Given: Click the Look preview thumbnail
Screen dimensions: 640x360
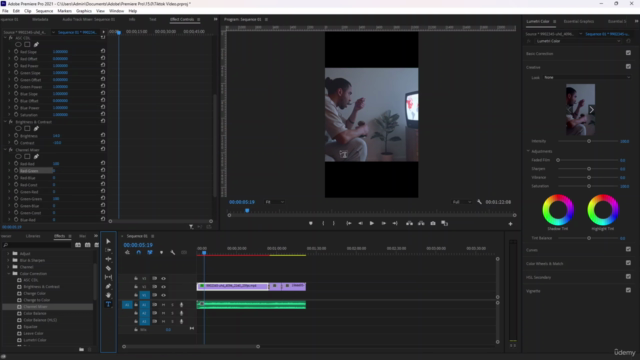Looking at the screenshot, I should (x=580, y=109).
